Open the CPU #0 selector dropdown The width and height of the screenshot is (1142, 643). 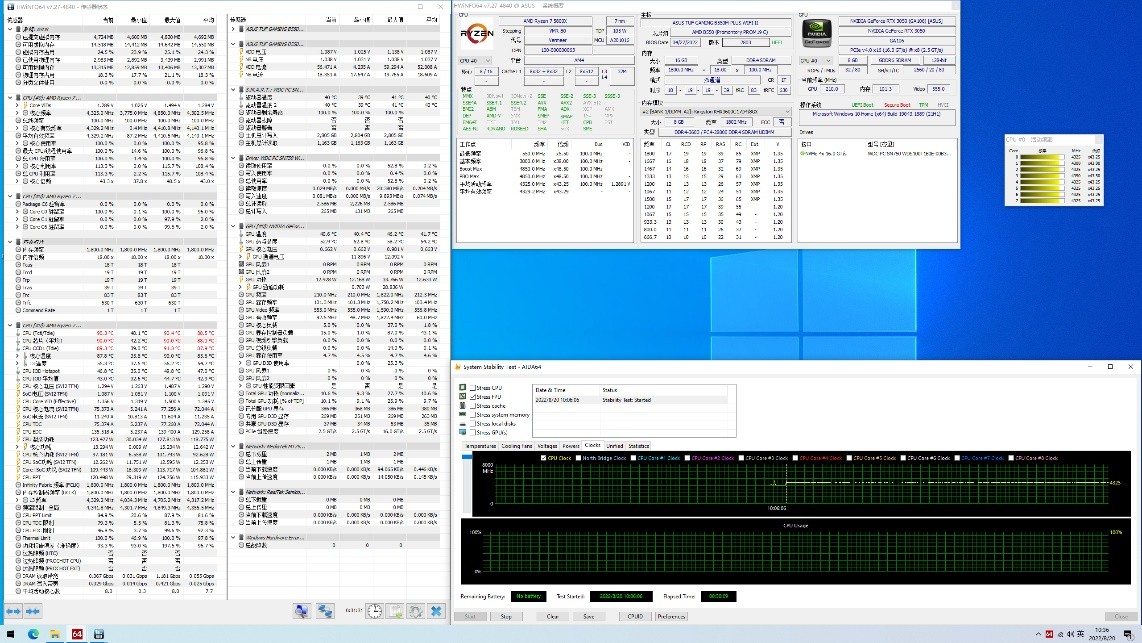click(487, 60)
